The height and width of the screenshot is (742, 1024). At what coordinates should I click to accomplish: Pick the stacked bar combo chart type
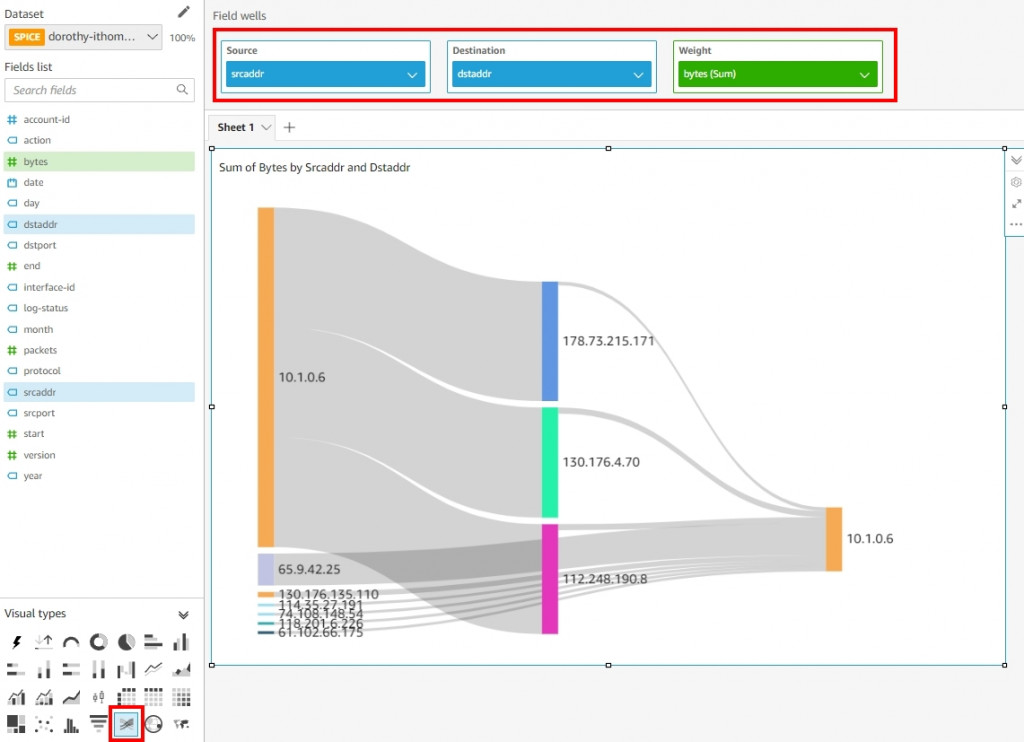click(x=44, y=697)
